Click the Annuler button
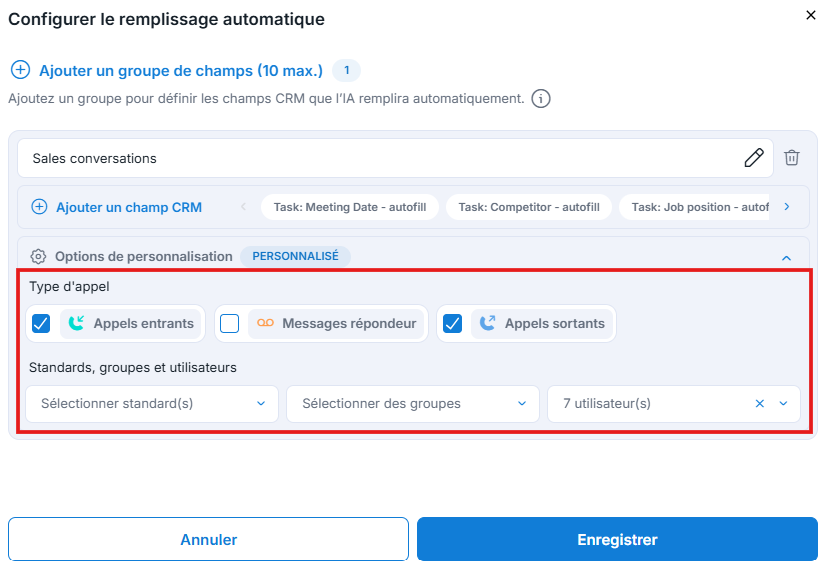 point(208,539)
